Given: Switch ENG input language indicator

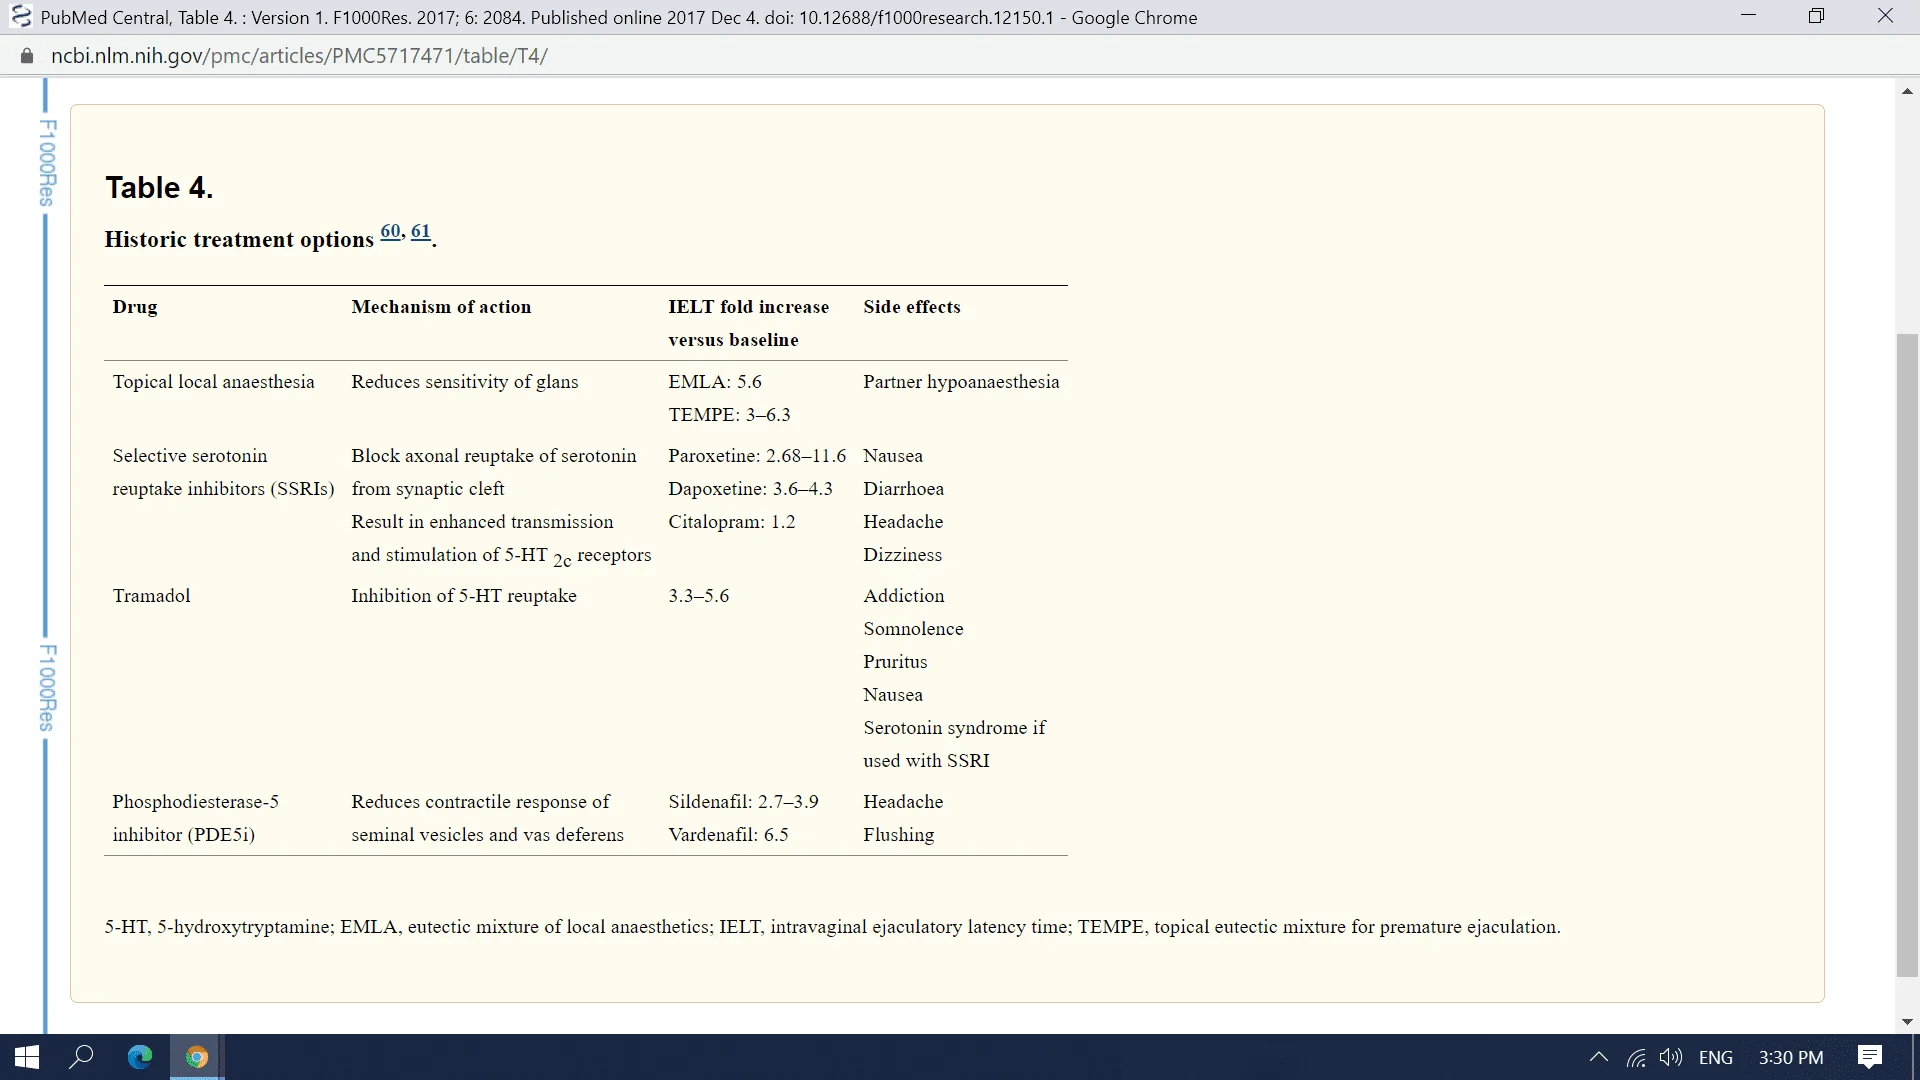Looking at the screenshot, I should click(1716, 1057).
